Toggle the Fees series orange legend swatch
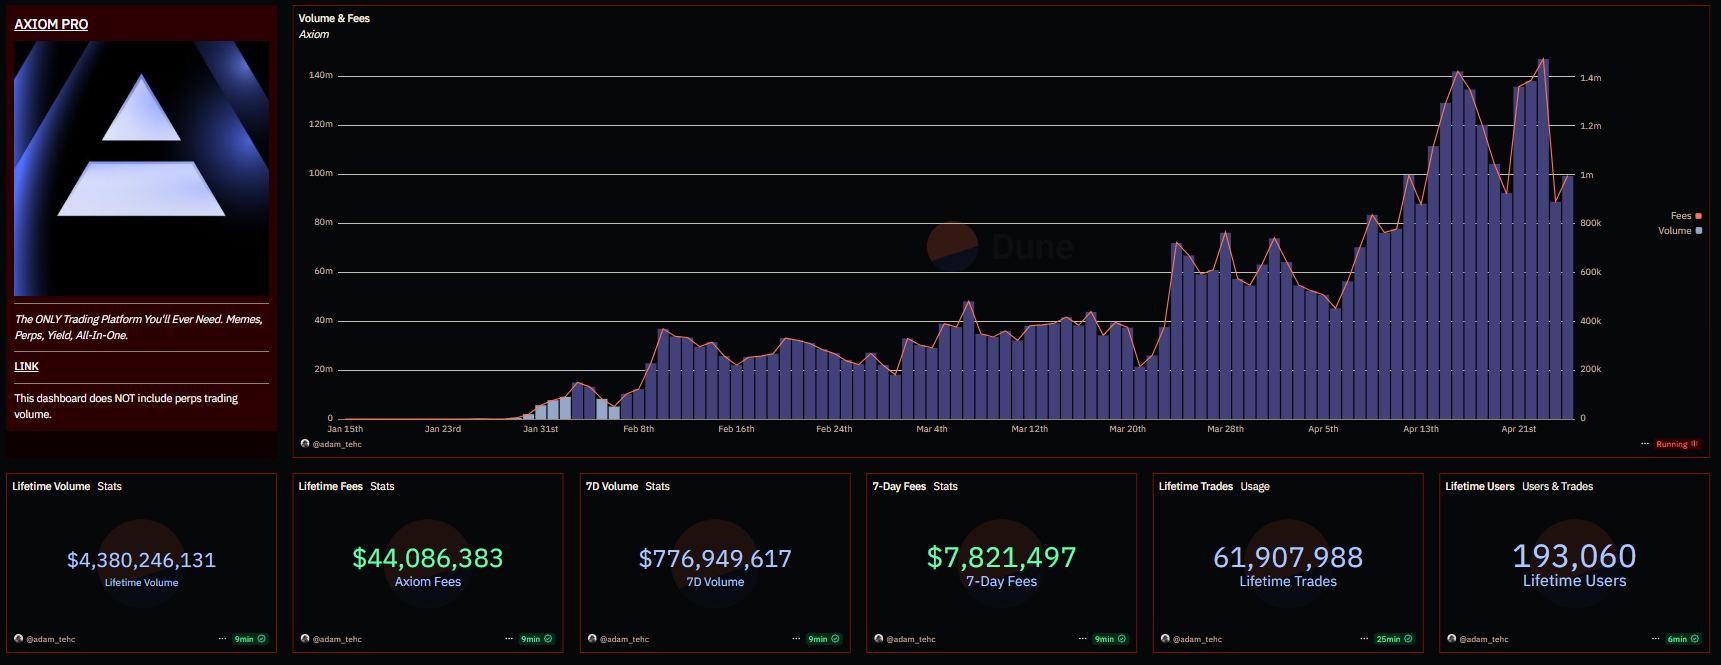Viewport: 1721px width, 665px height. click(1698, 216)
